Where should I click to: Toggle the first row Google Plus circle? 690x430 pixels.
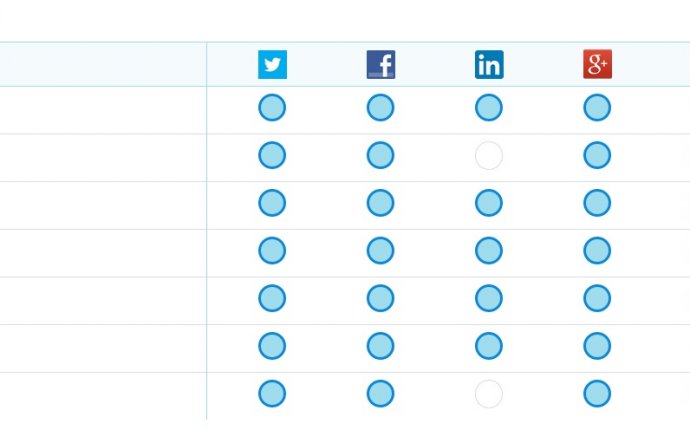[x=597, y=107]
